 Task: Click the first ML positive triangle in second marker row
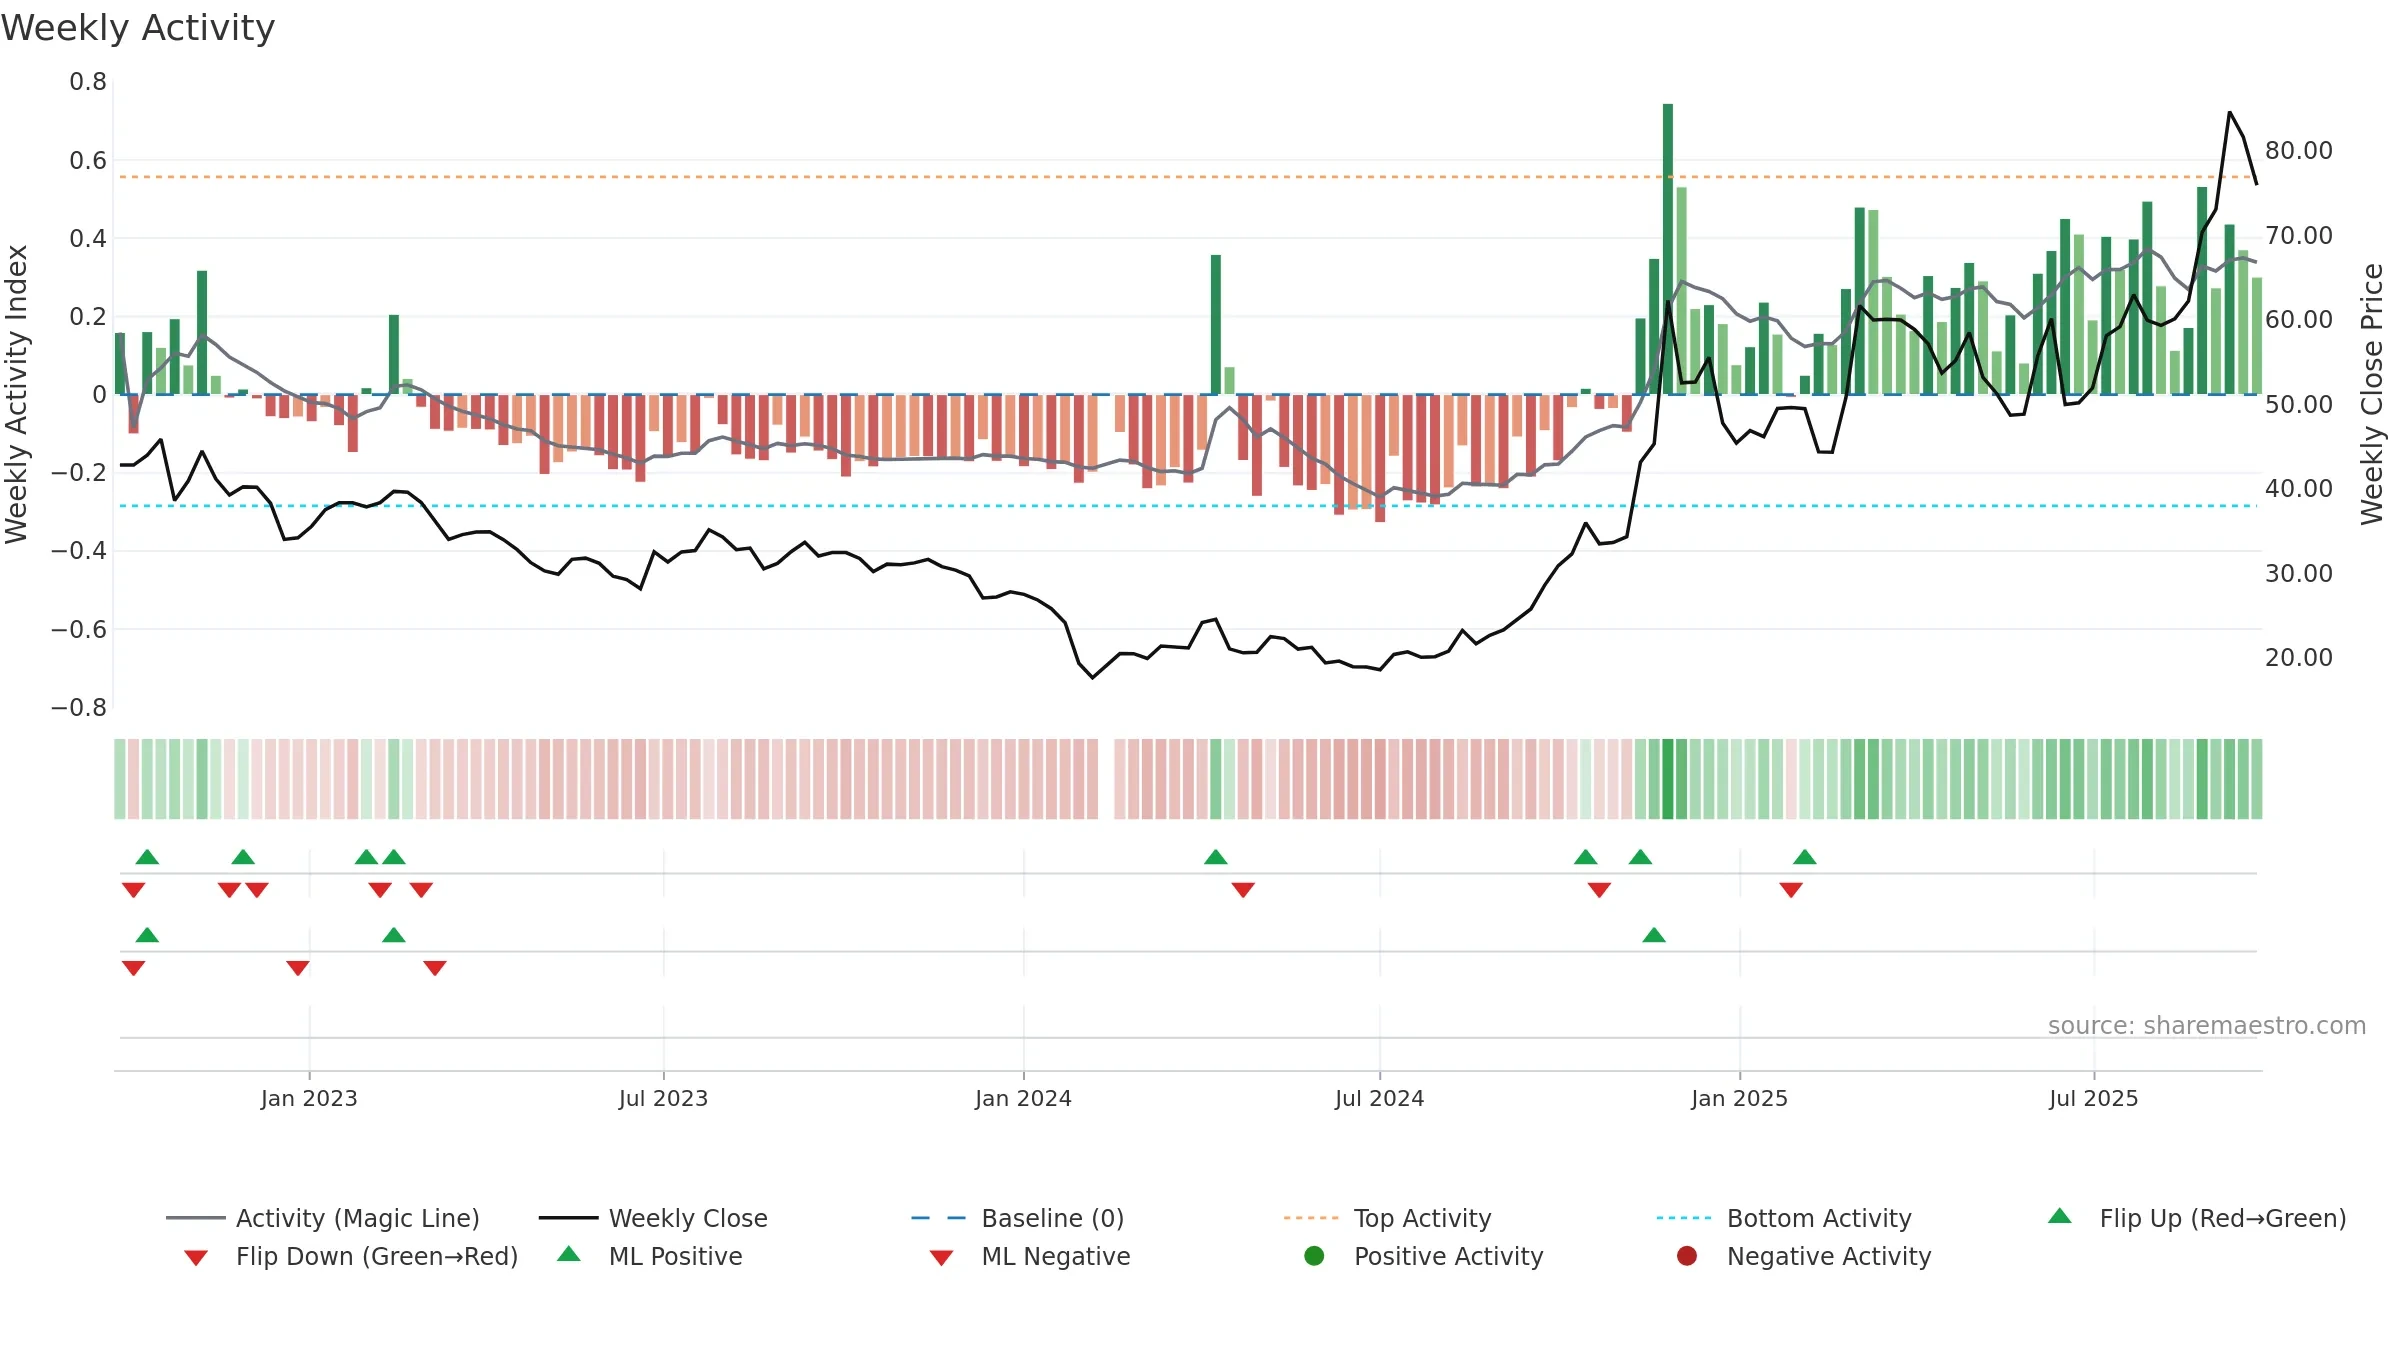(x=147, y=935)
